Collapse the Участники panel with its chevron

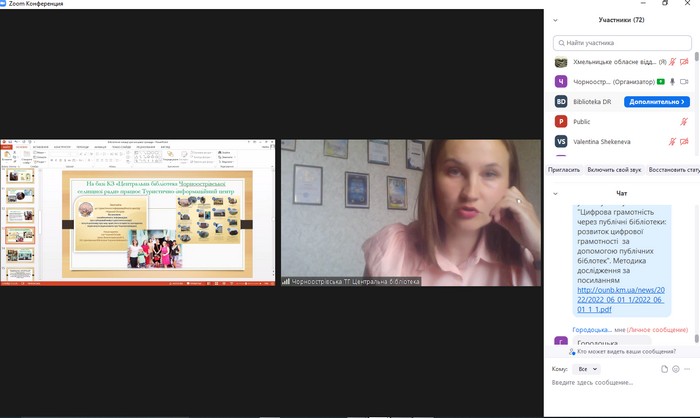tap(557, 19)
